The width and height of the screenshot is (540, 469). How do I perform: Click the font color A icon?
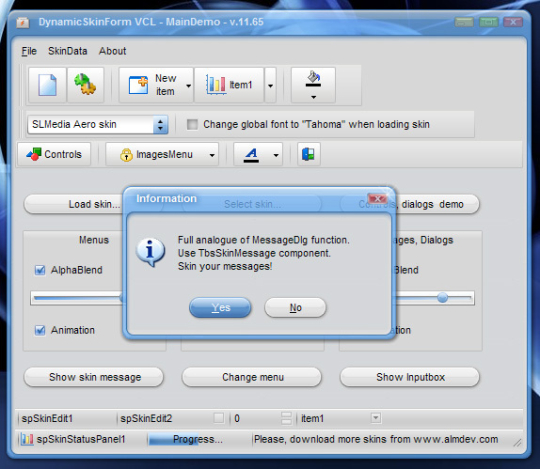(x=251, y=155)
